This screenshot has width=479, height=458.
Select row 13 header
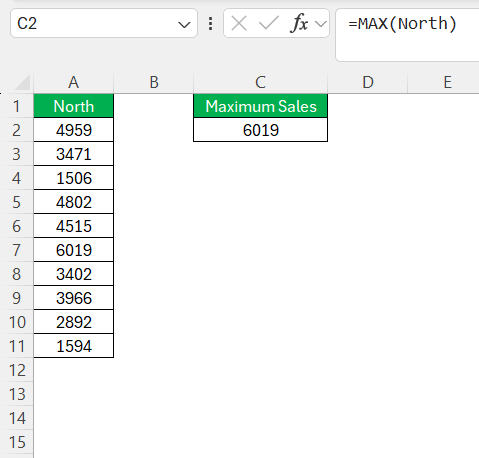pos(17,394)
